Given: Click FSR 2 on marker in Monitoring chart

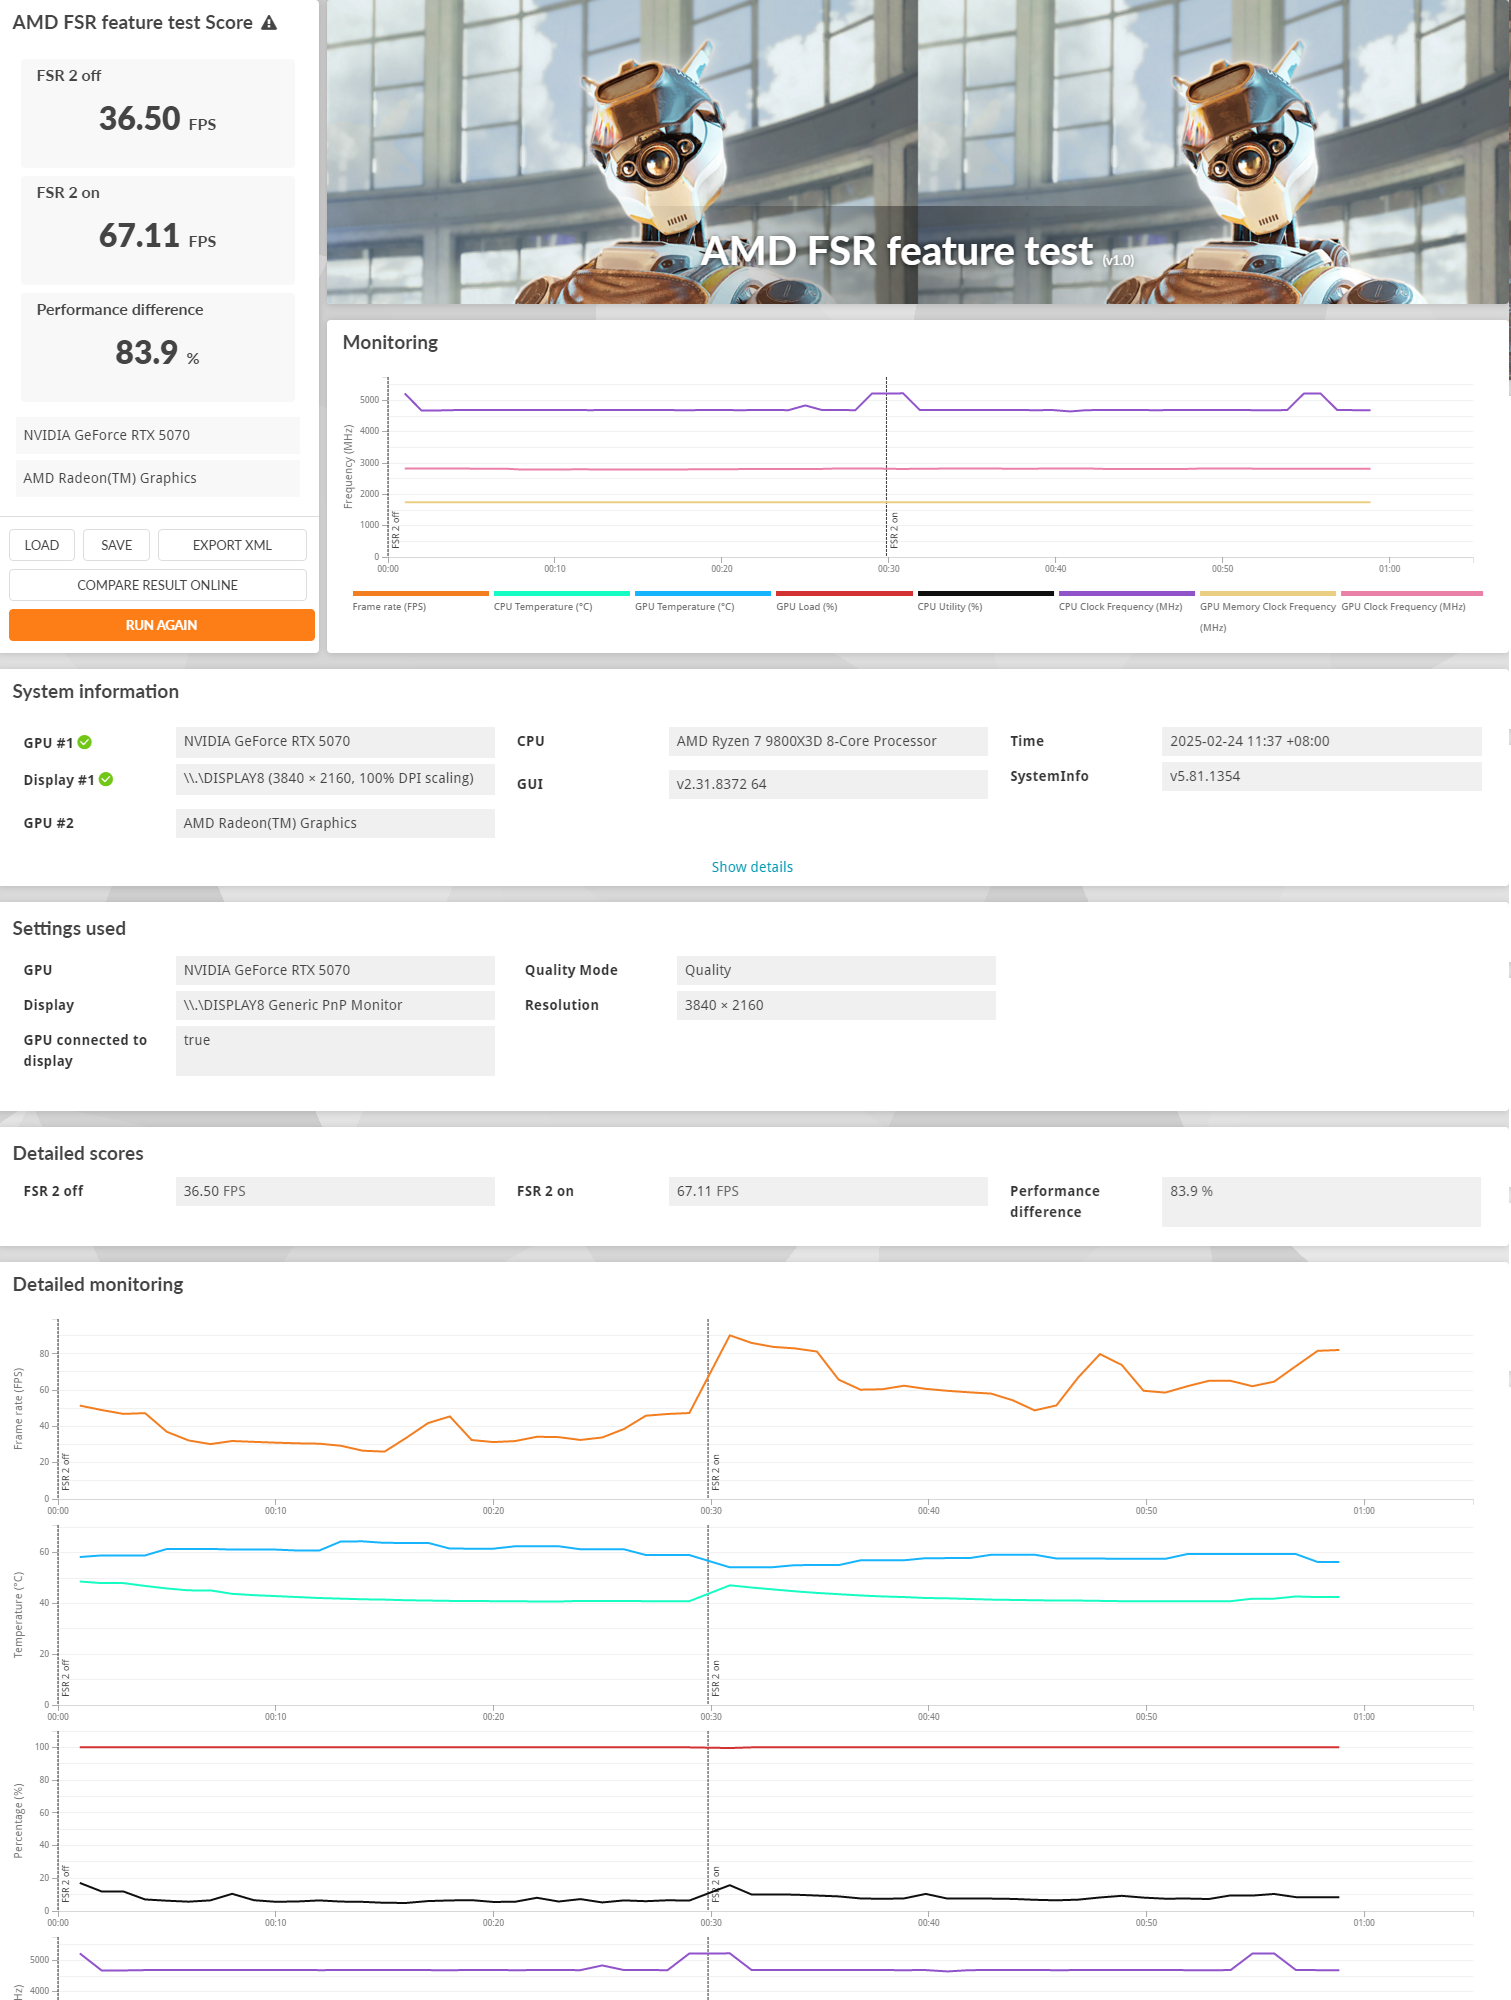Looking at the screenshot, I should tap(894, 530).
